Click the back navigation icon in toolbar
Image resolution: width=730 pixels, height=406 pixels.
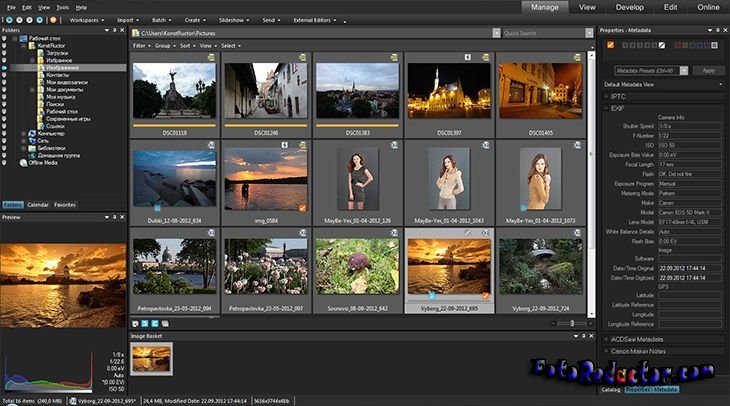click(7, 19)
